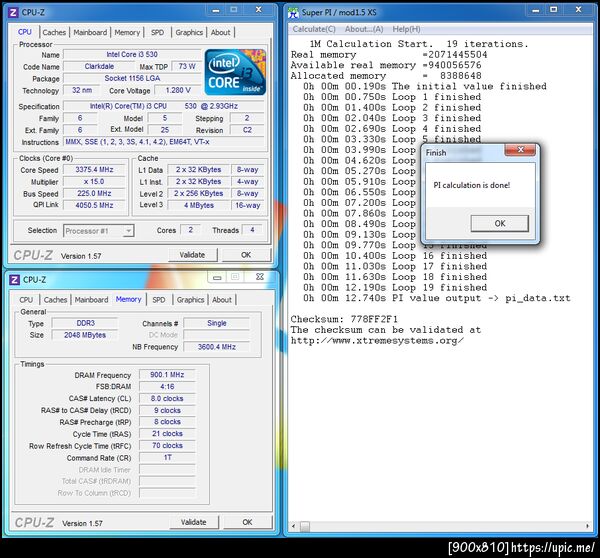The height and width of the screenshot is (558, 600).
Task: Click the Cores value 2
Action: [x=190, y=230]
